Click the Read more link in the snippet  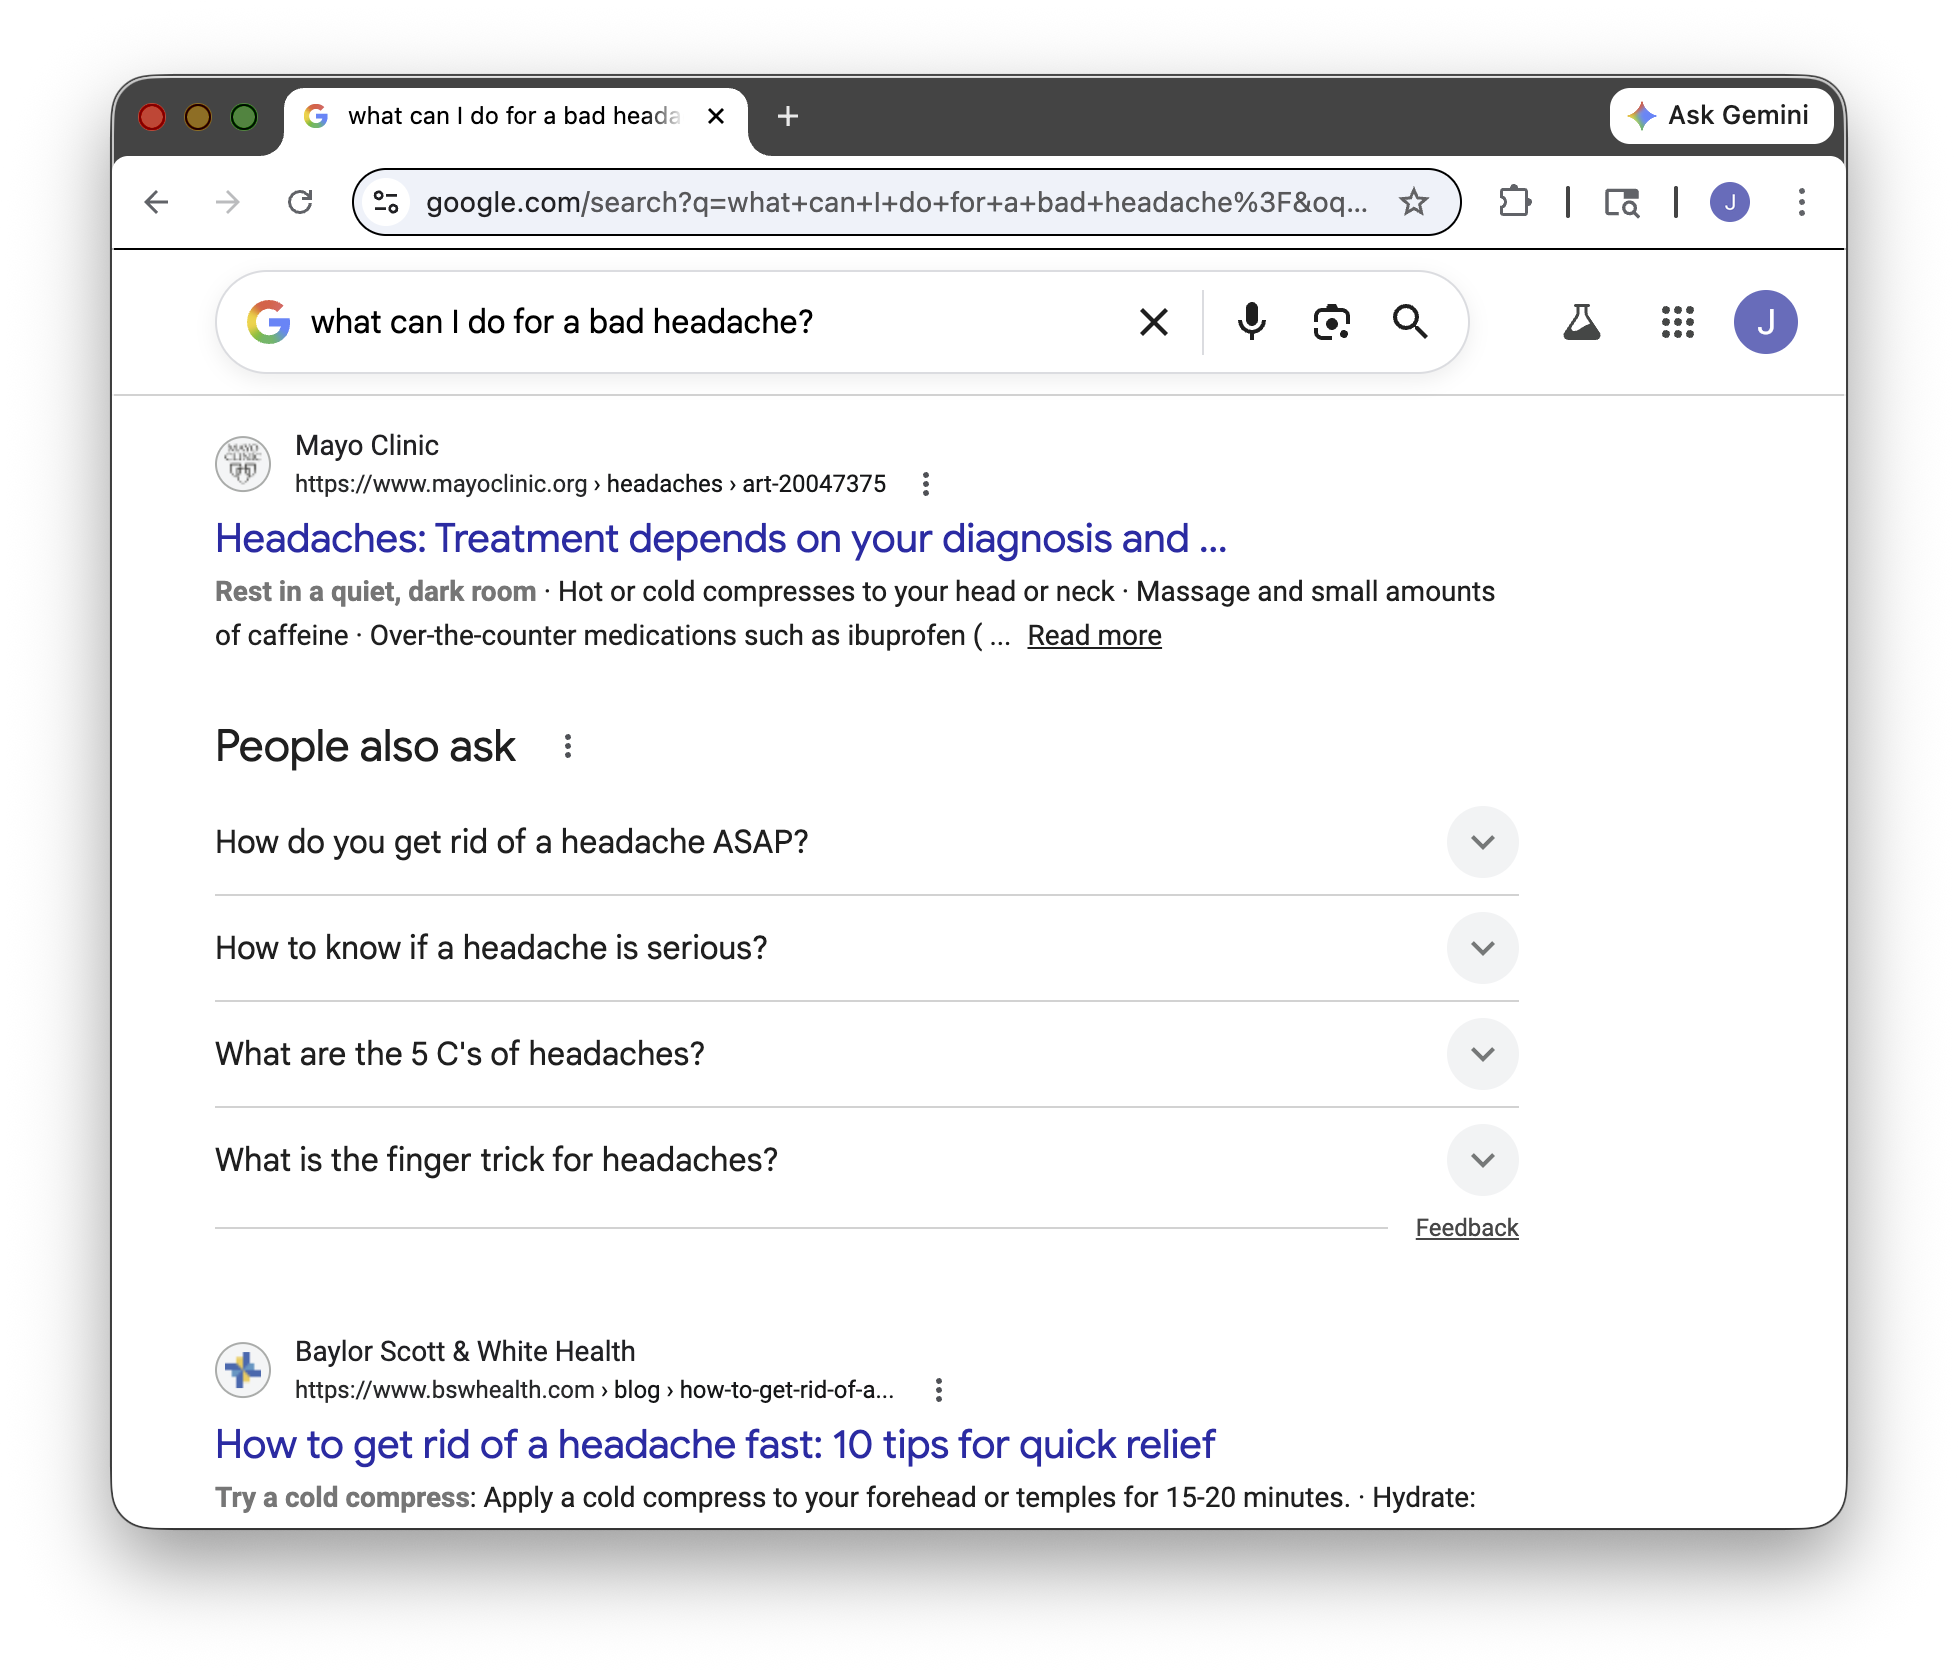1094,635
